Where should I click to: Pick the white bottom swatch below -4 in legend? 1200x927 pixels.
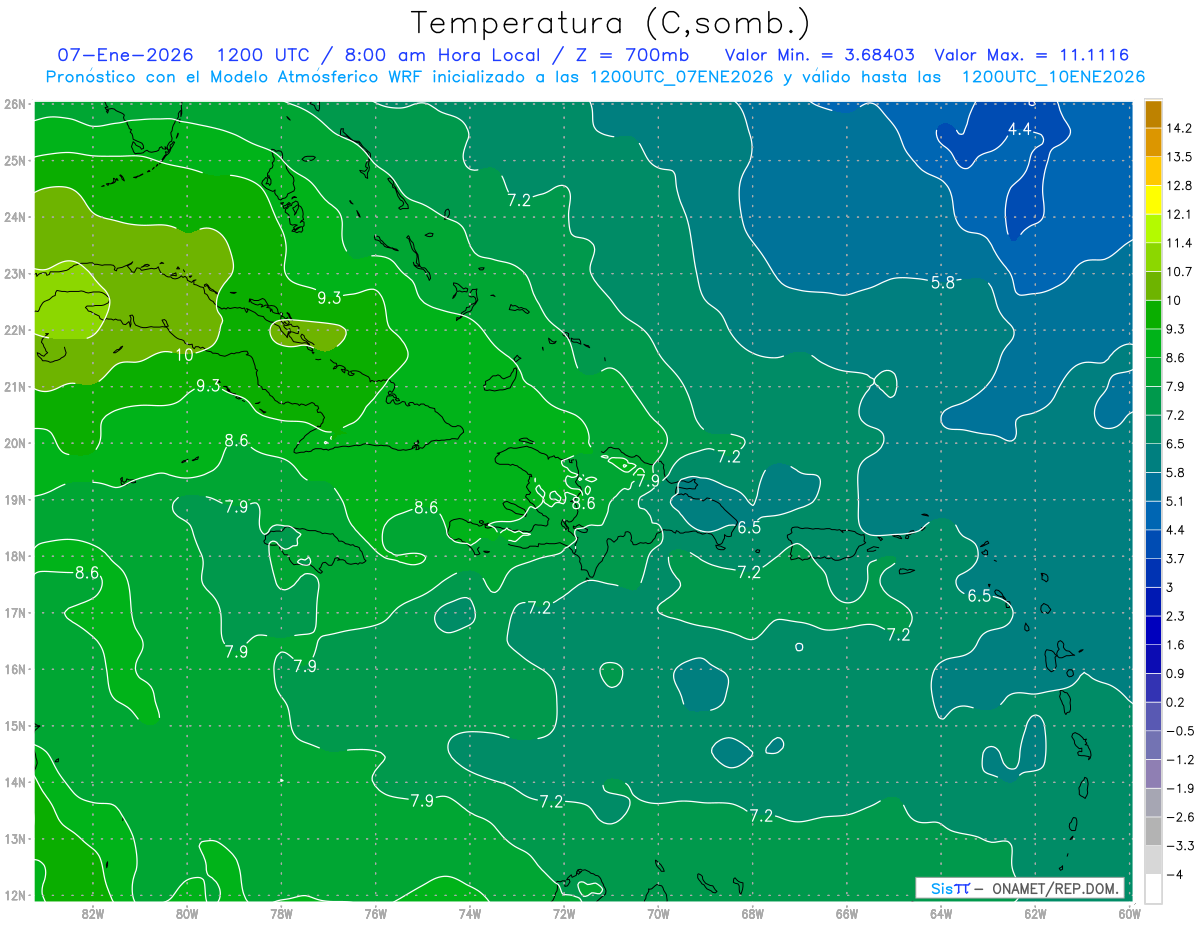(1153, 889)
